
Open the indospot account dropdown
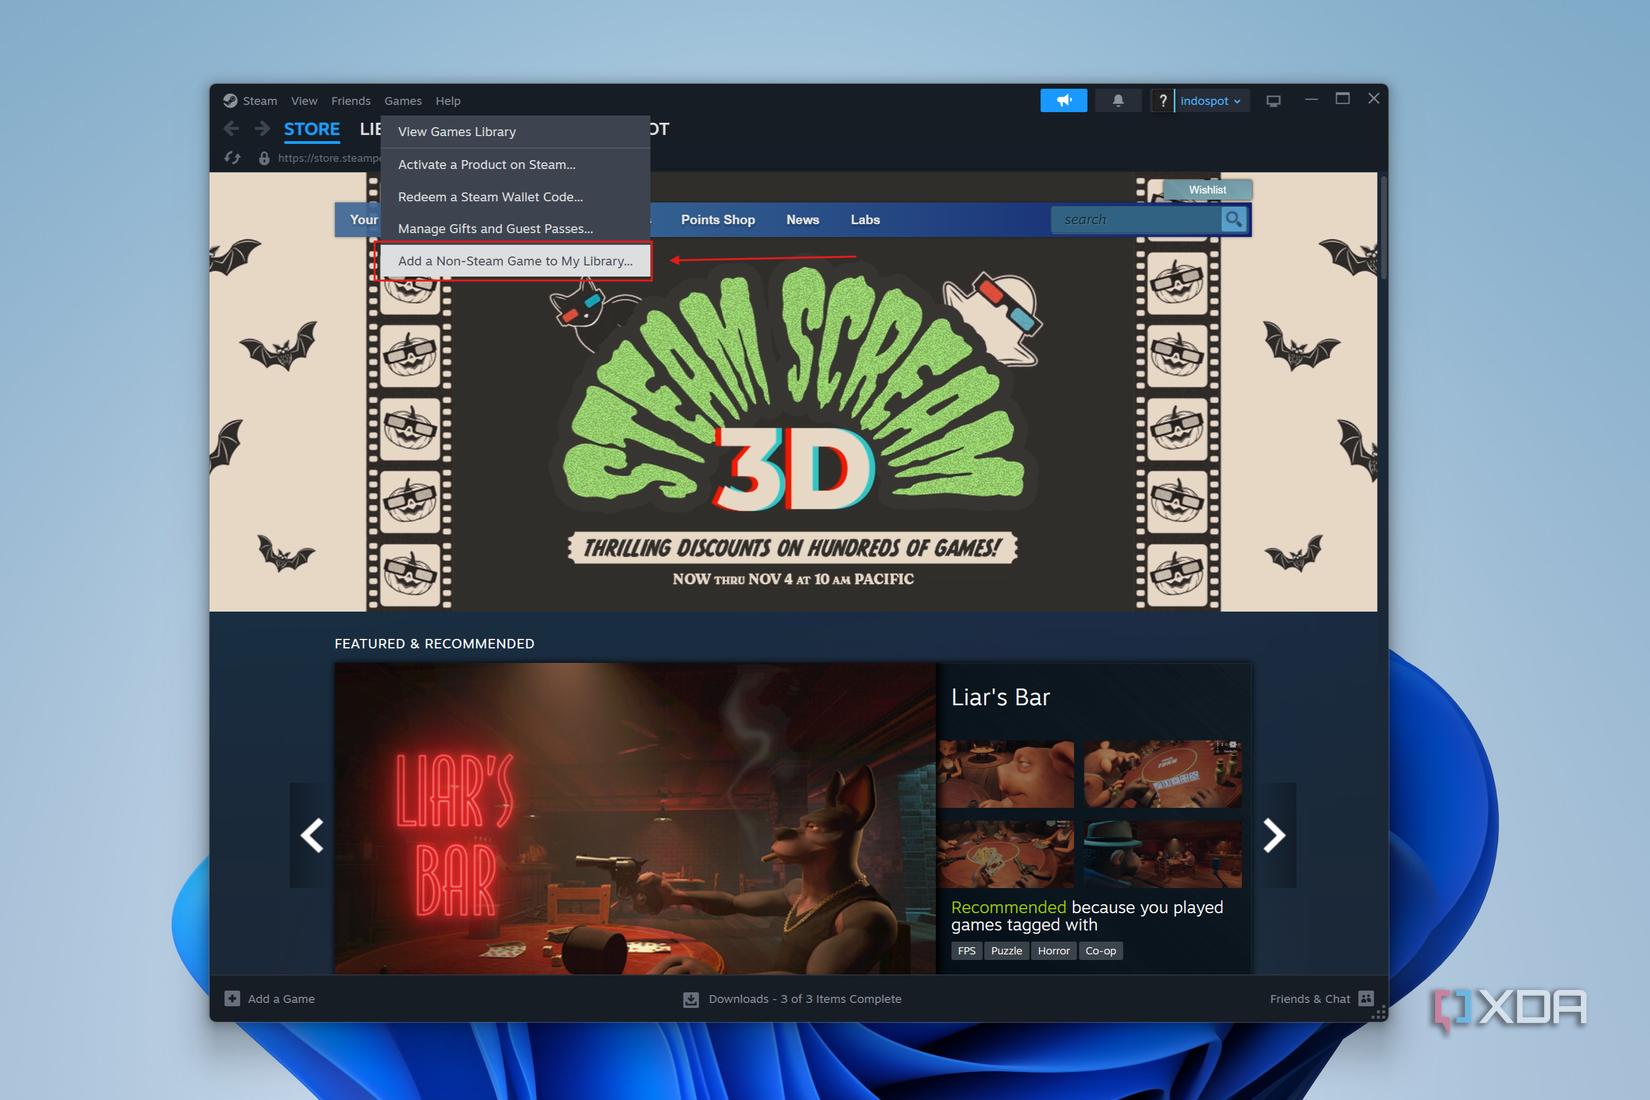1211,101
